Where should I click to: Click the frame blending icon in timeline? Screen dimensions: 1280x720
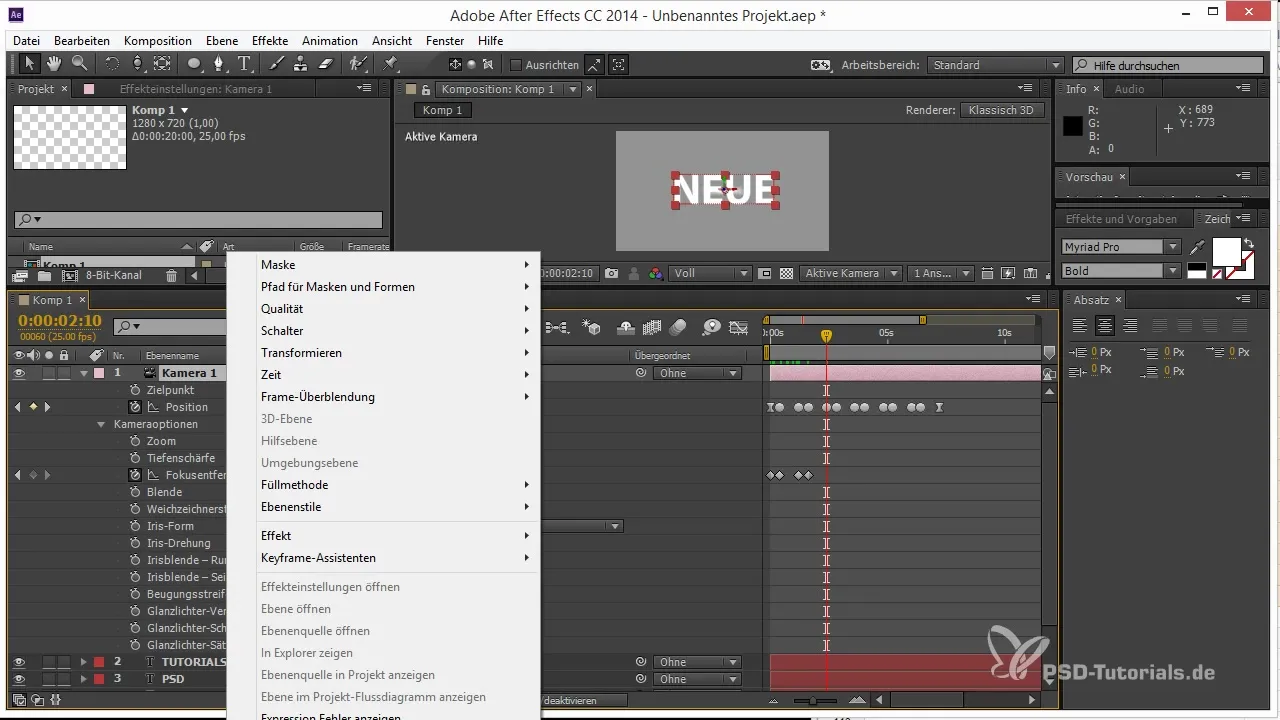[x=652, y=327]
